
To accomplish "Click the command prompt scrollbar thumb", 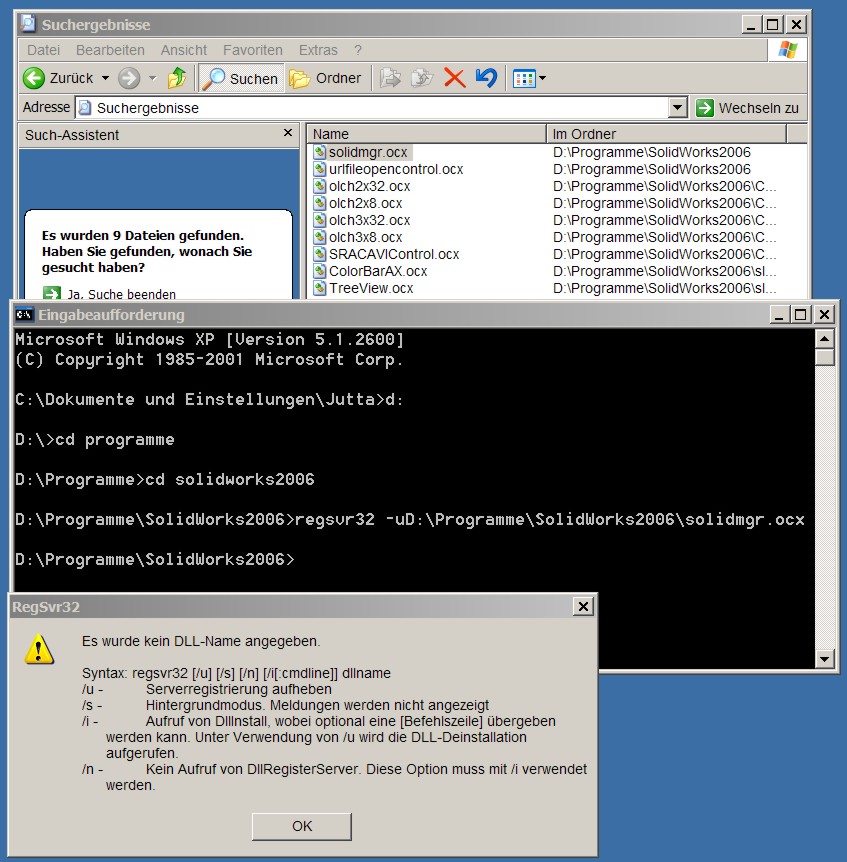I will [x=824, y=357].
